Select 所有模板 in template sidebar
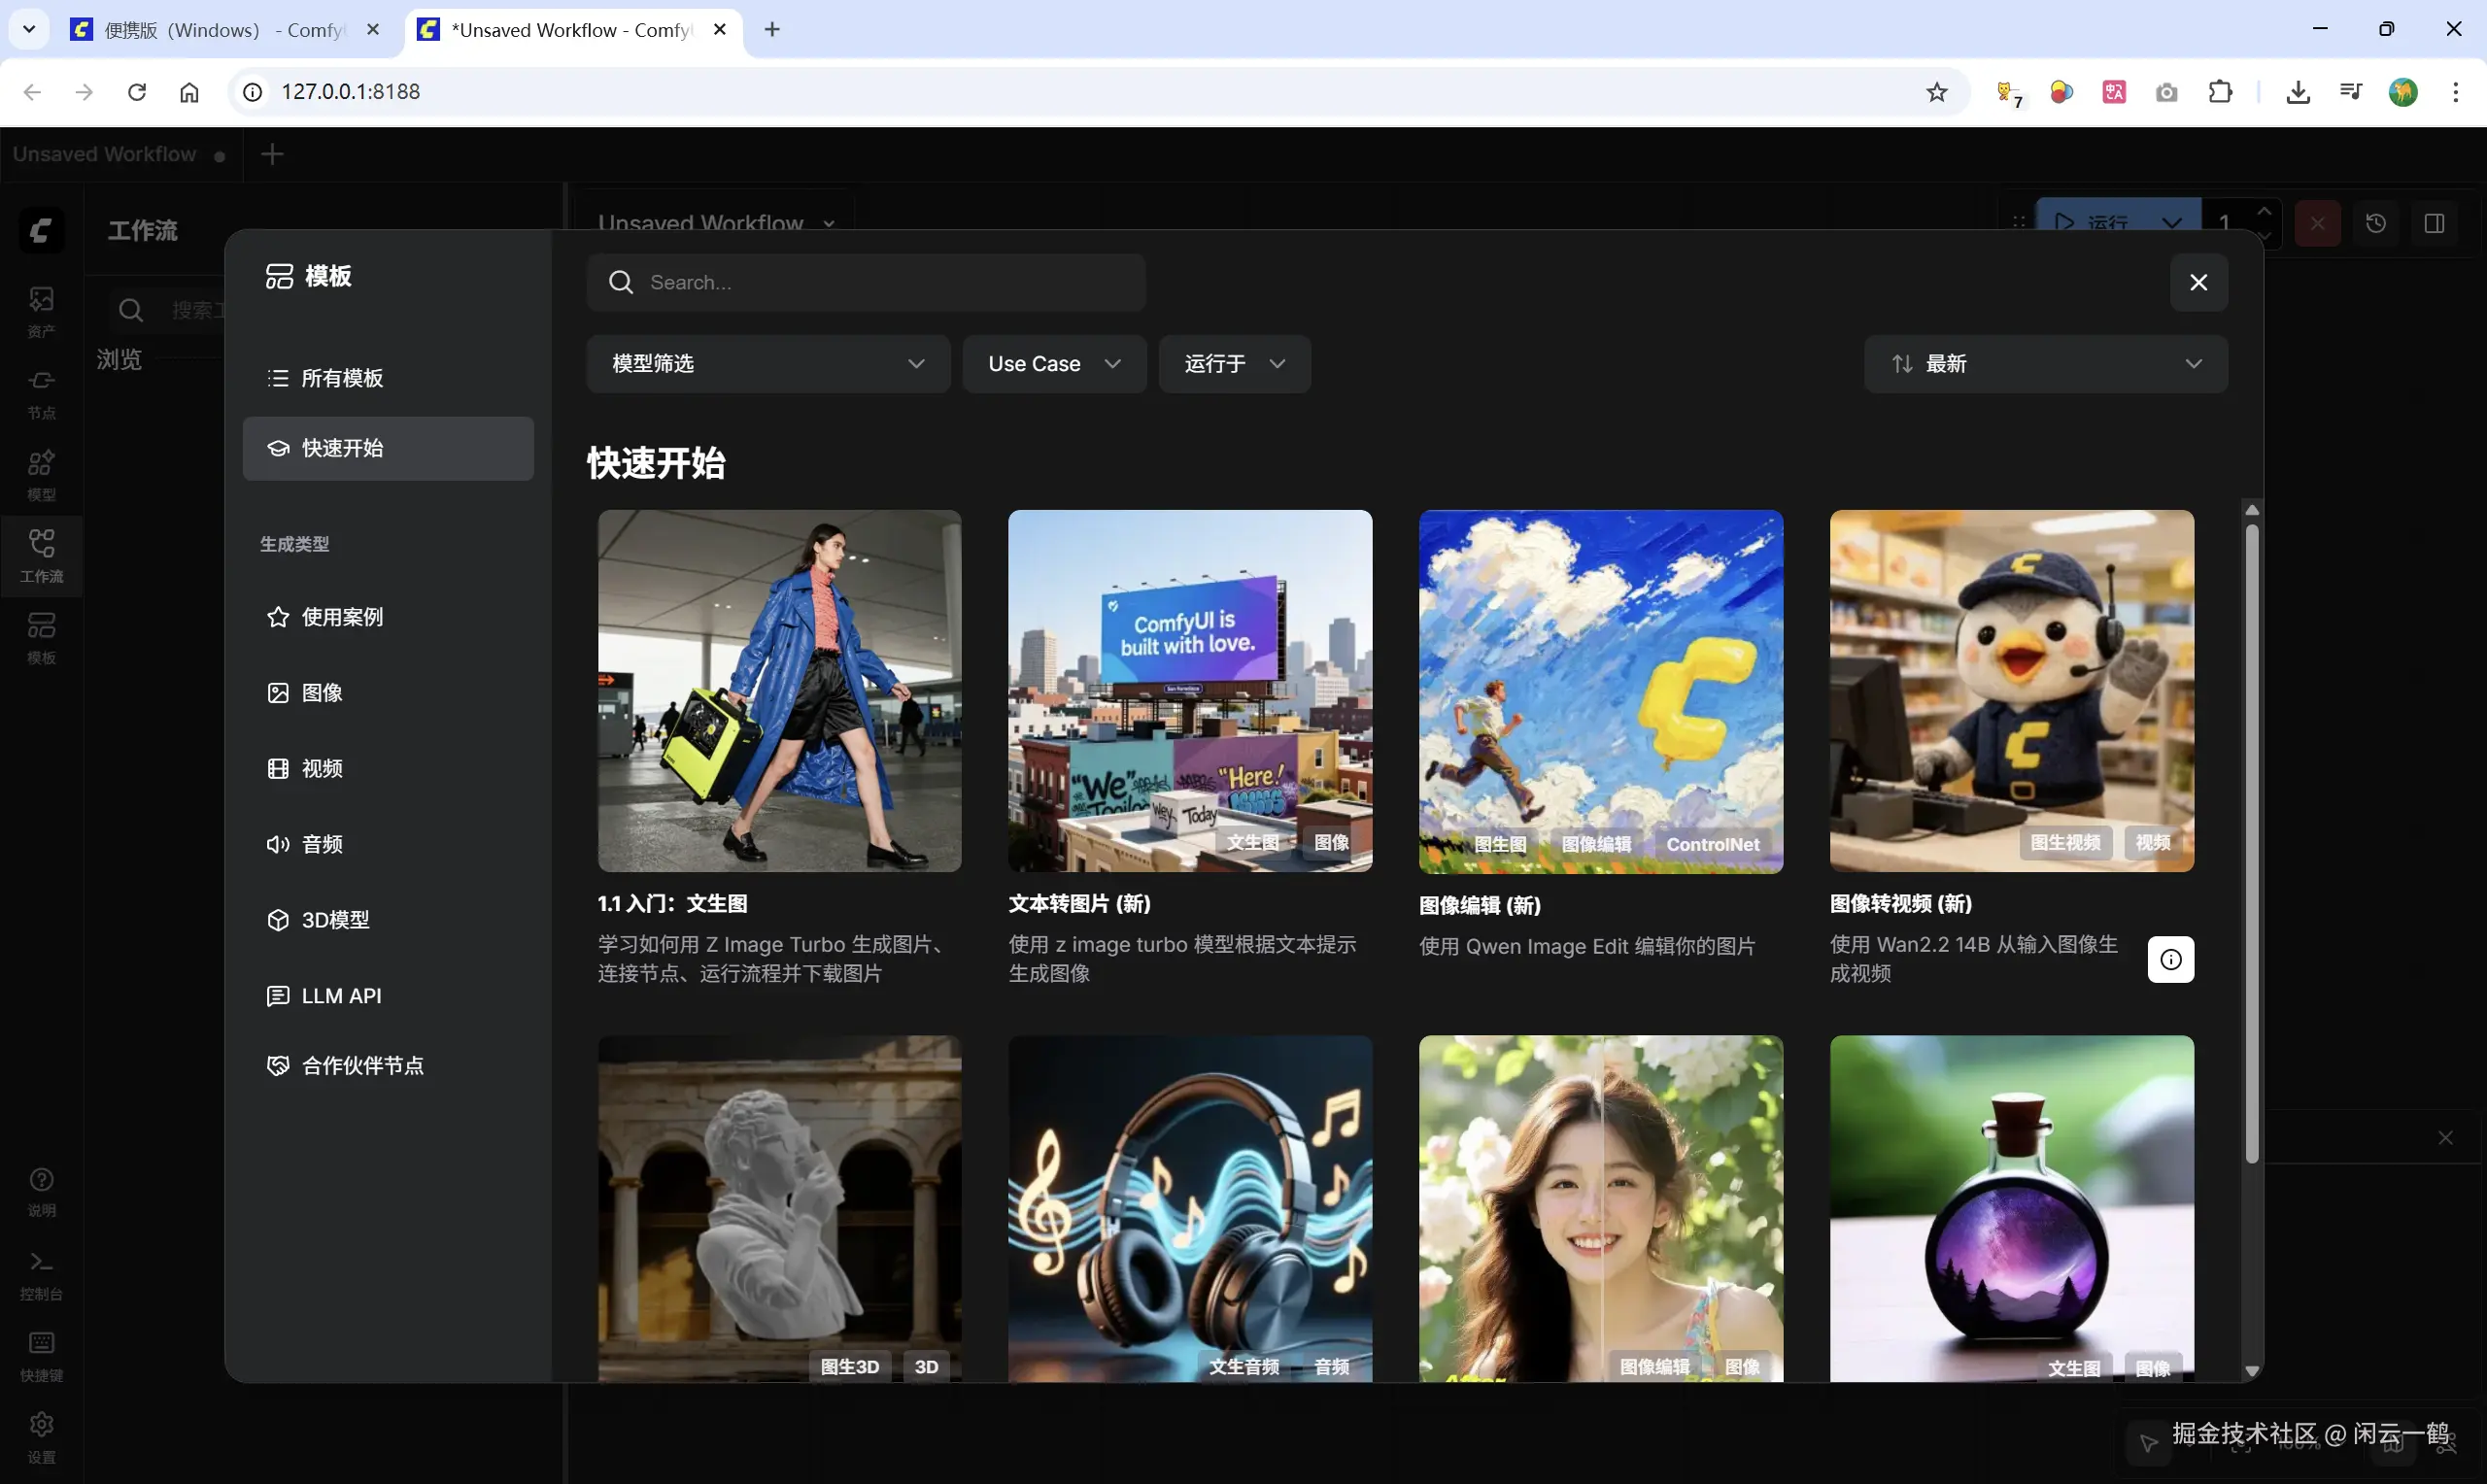 [342, 378]
